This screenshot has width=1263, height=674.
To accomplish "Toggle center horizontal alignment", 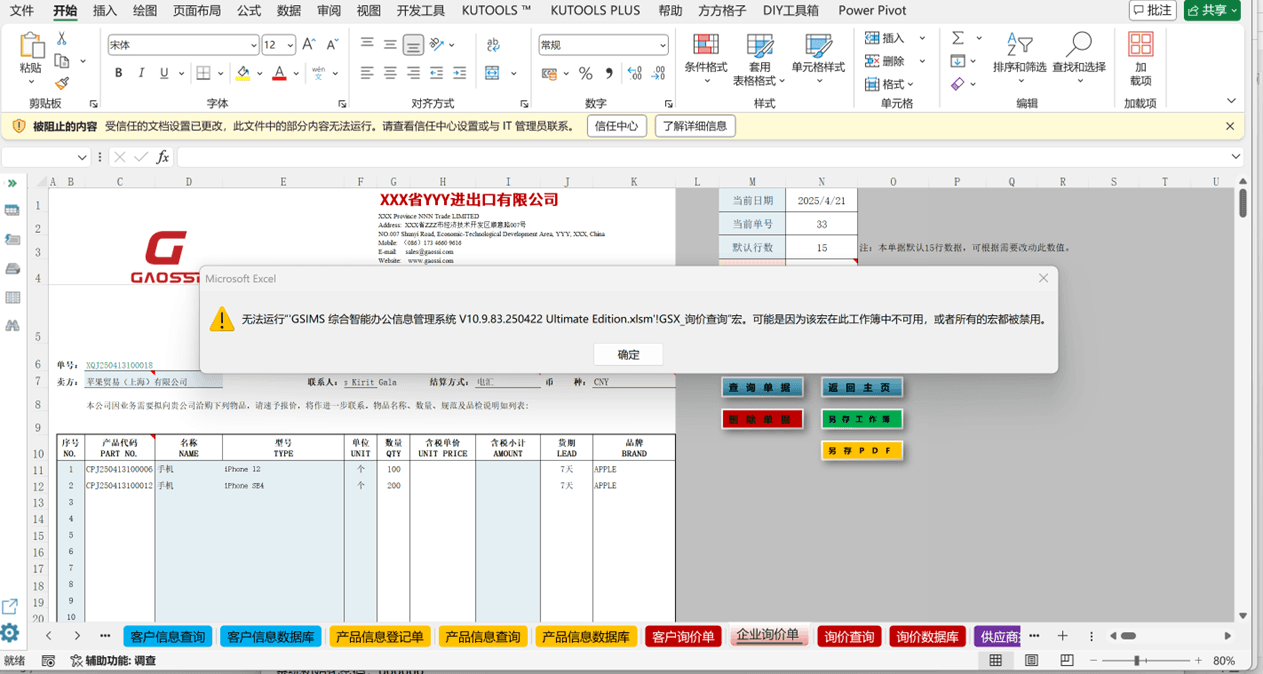I will (x=390, y=73).
